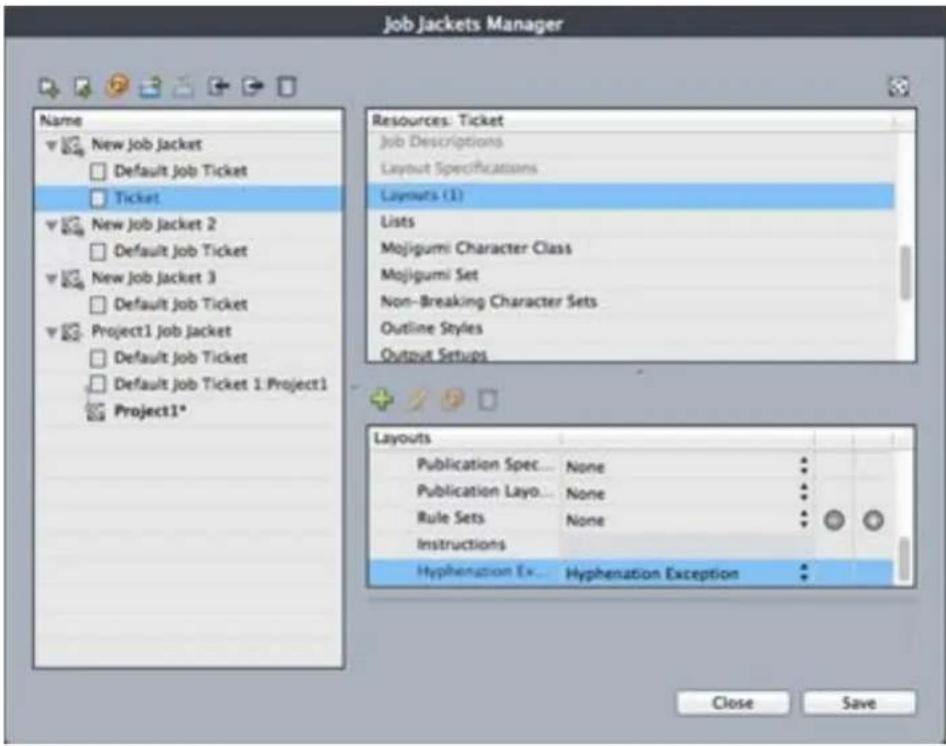Click the green plus New Item icon

click(382, 400)
